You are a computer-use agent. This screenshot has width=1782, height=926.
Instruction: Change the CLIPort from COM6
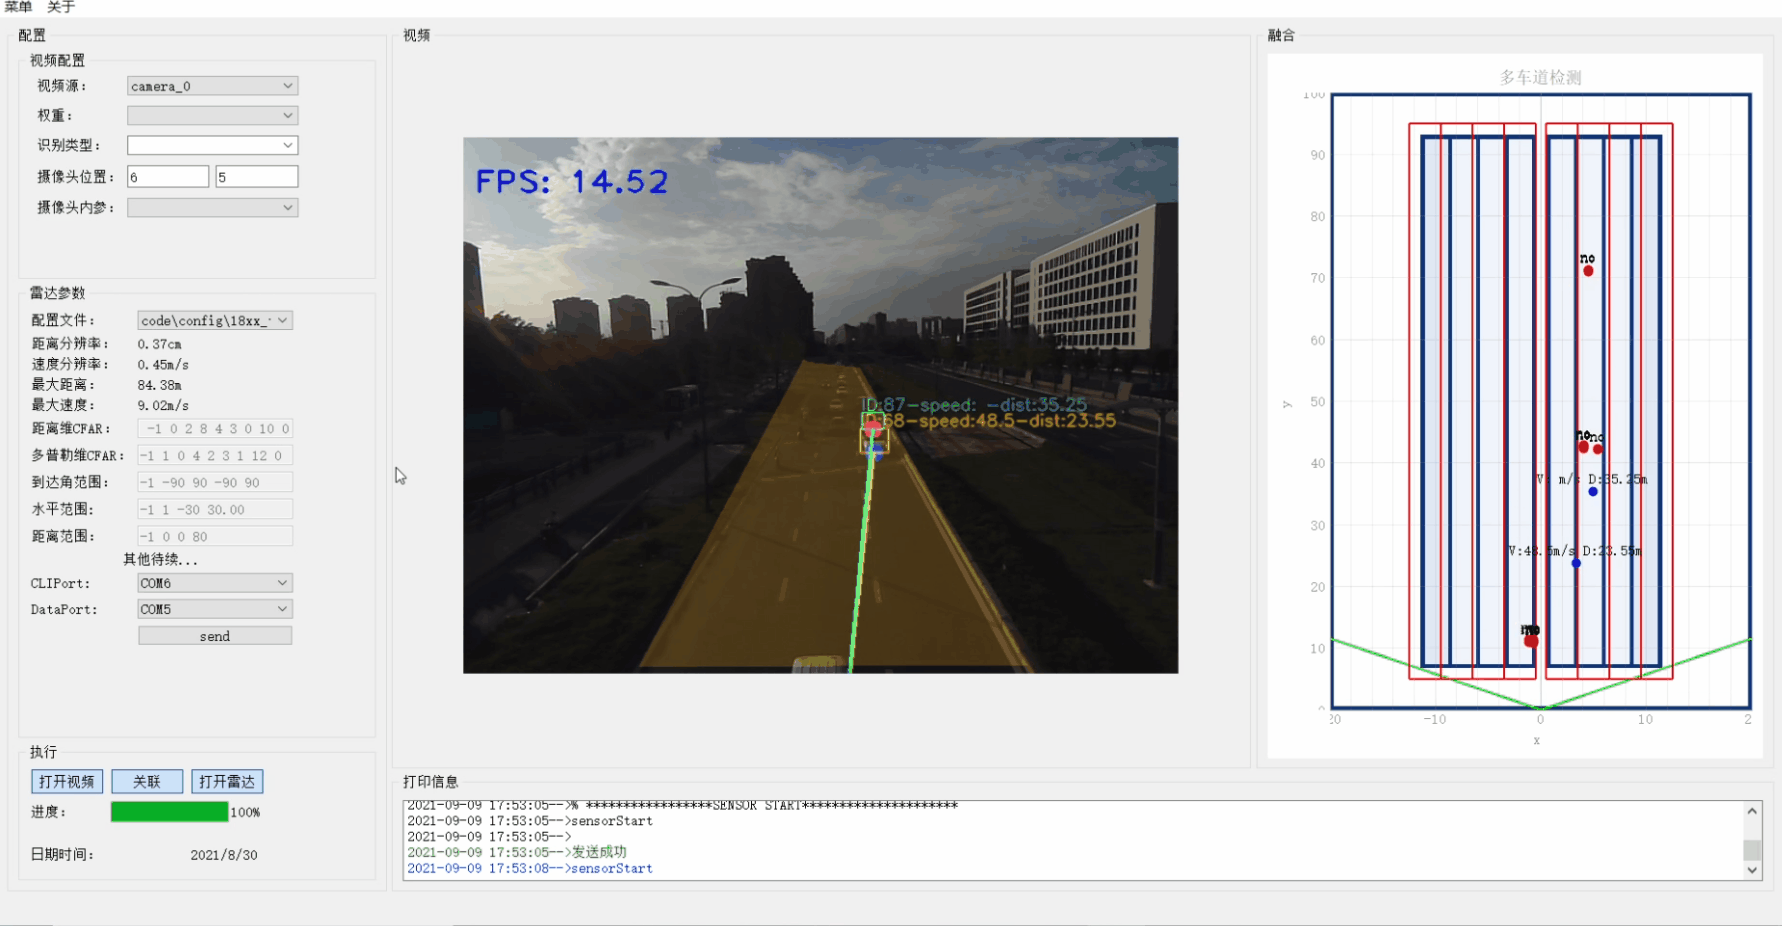(x=214, y=582)
